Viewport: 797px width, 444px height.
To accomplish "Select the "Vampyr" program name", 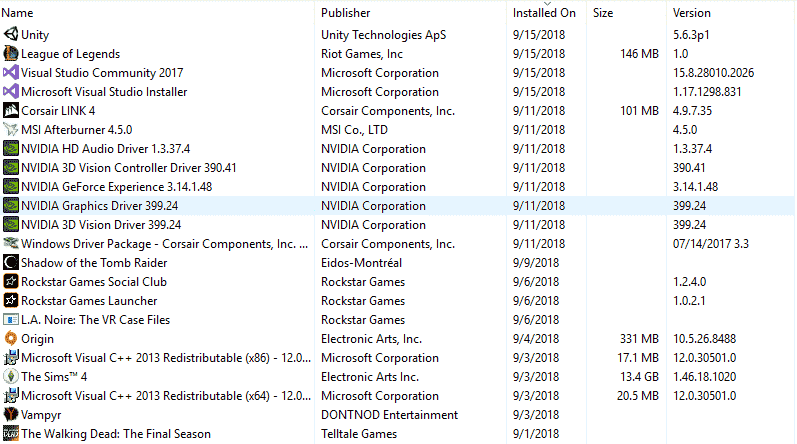I will (x=41, y=415).
